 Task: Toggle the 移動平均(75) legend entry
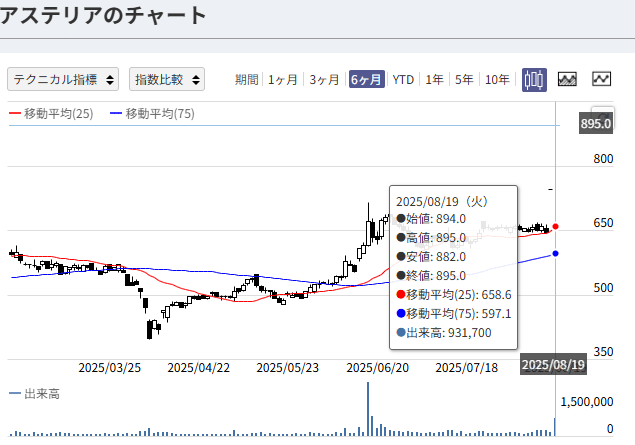pyautogui.click(x=152, y=114)
